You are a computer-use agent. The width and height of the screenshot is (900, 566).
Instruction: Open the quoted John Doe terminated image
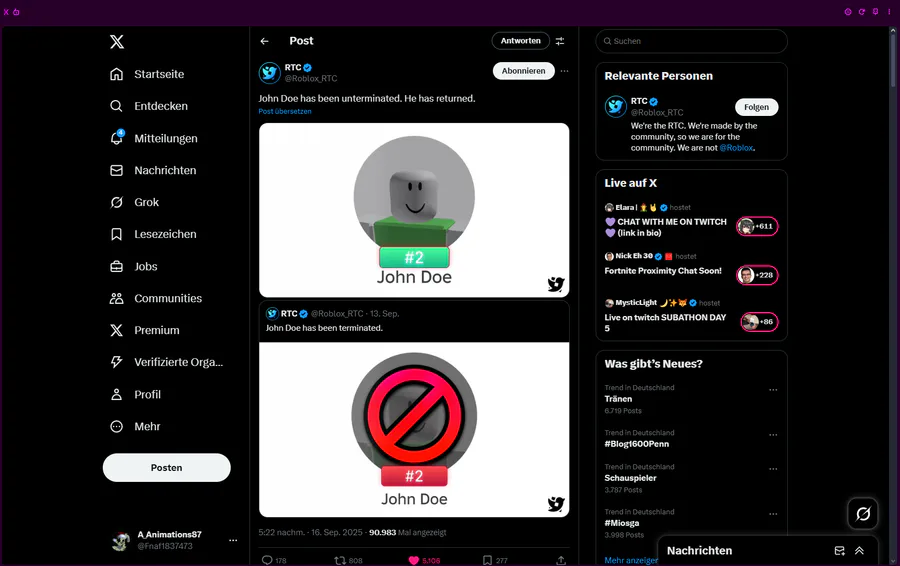[414, 429]
